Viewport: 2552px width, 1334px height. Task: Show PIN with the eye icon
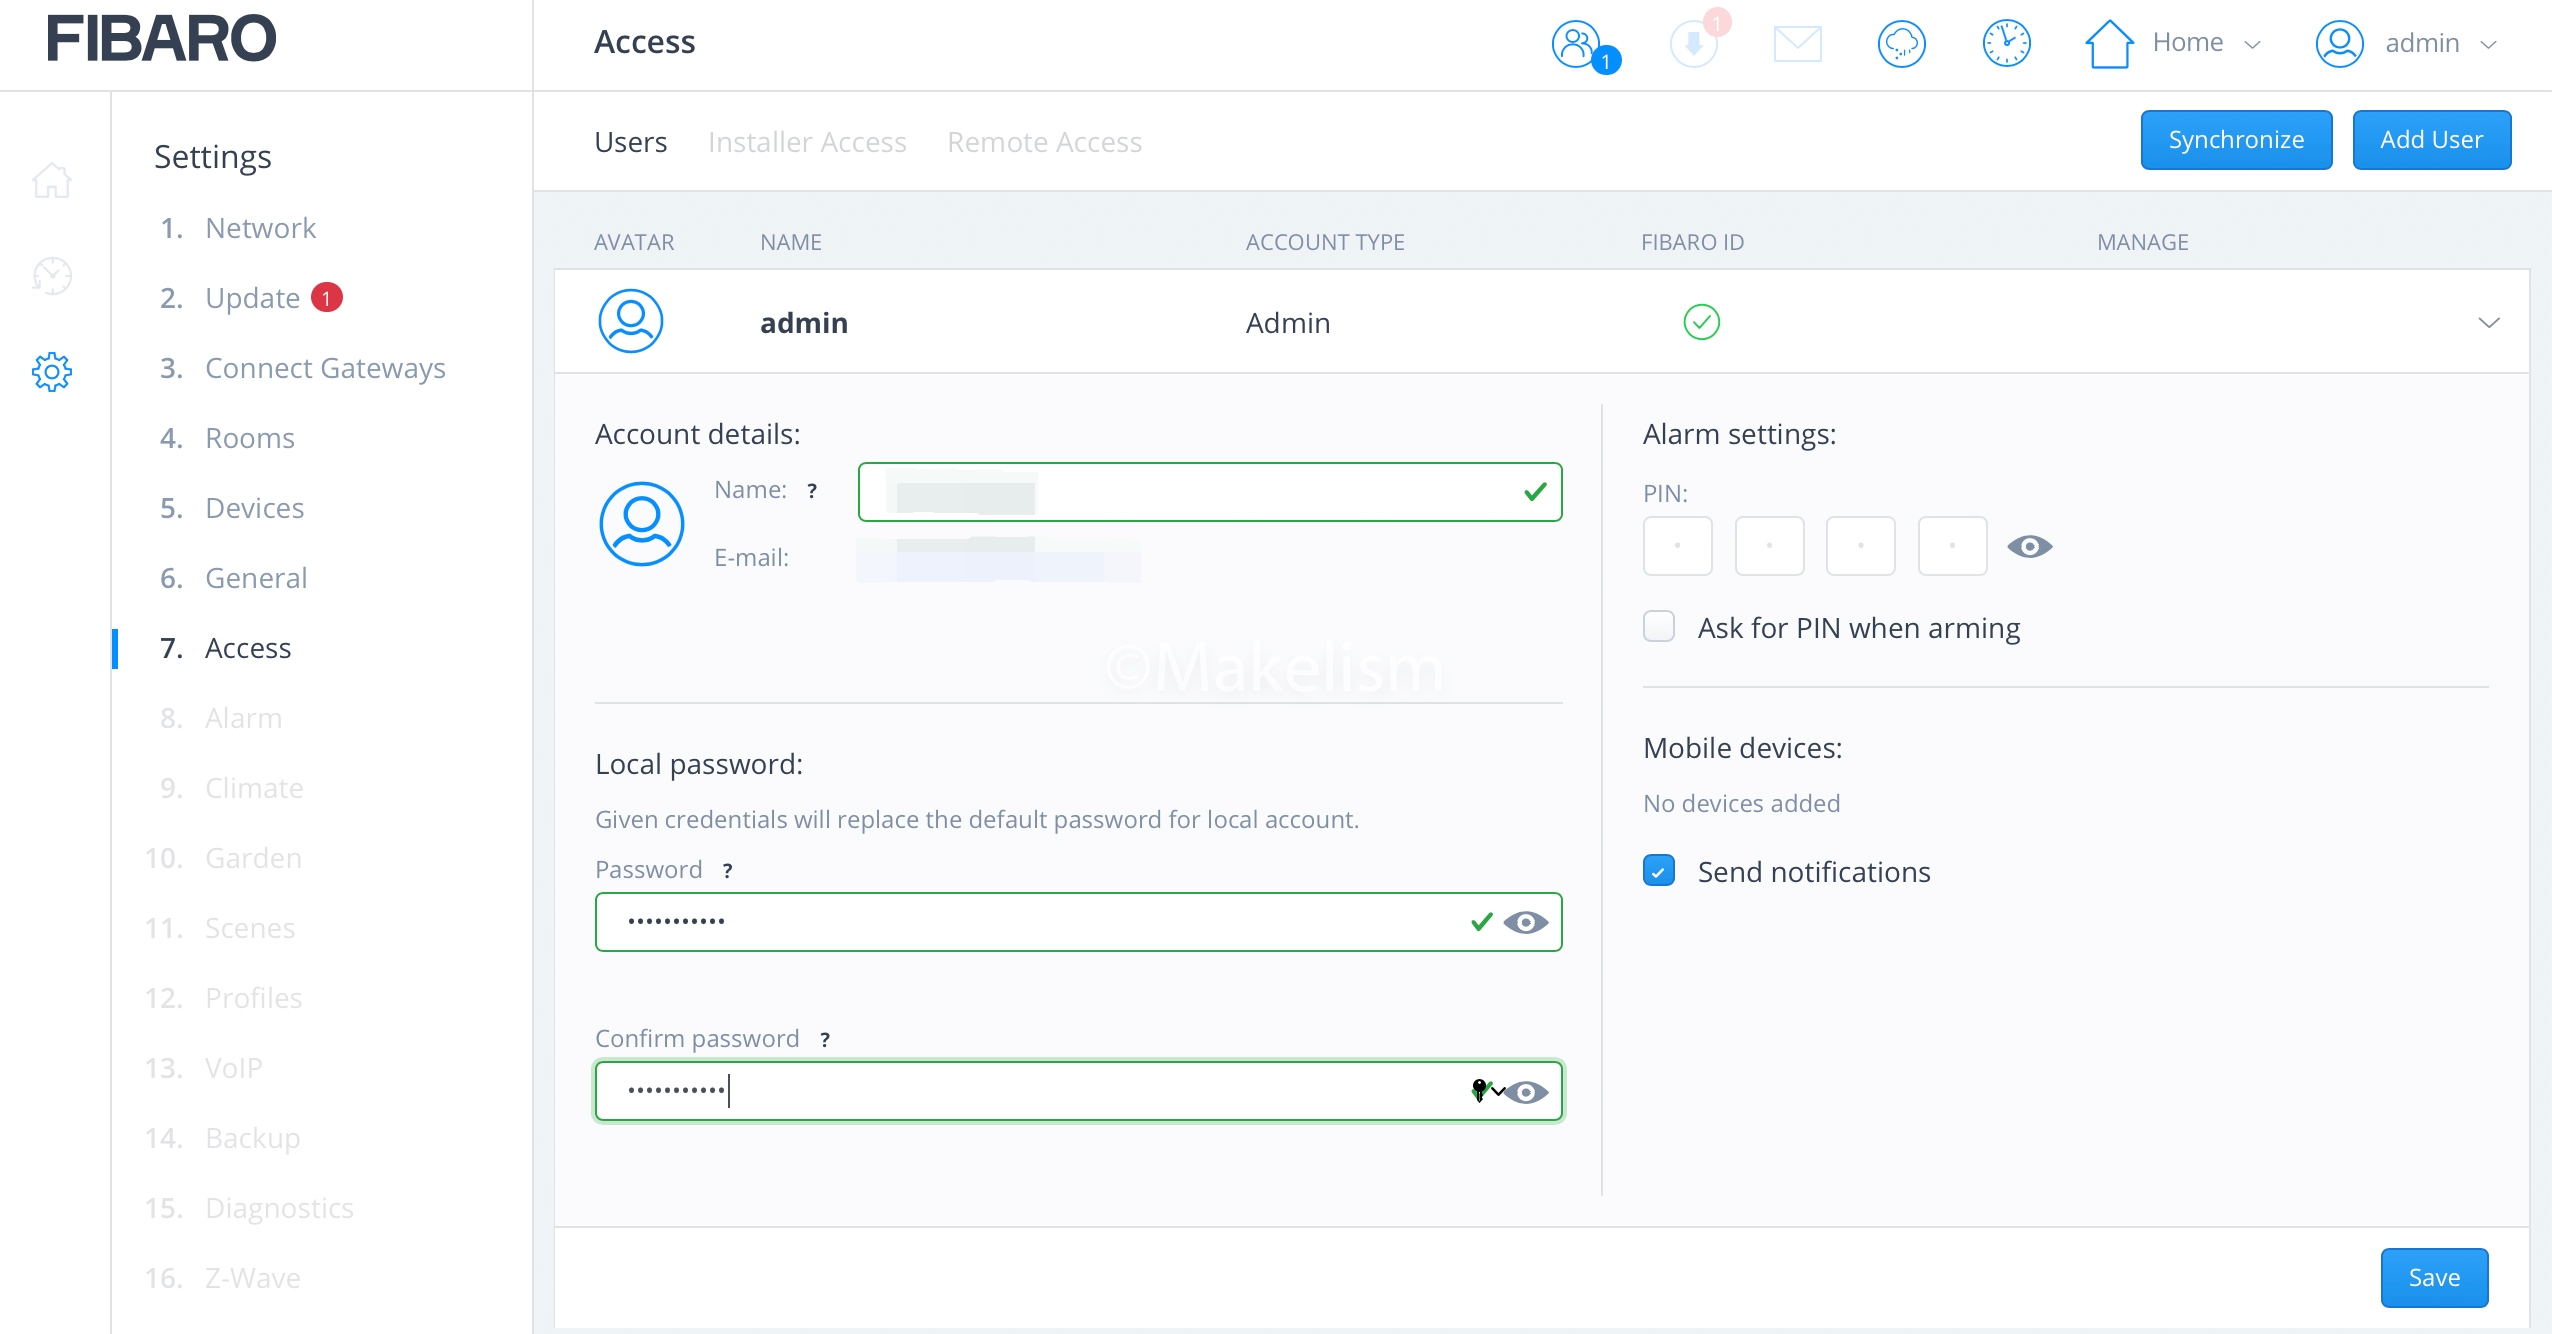tap(2029, 547)
